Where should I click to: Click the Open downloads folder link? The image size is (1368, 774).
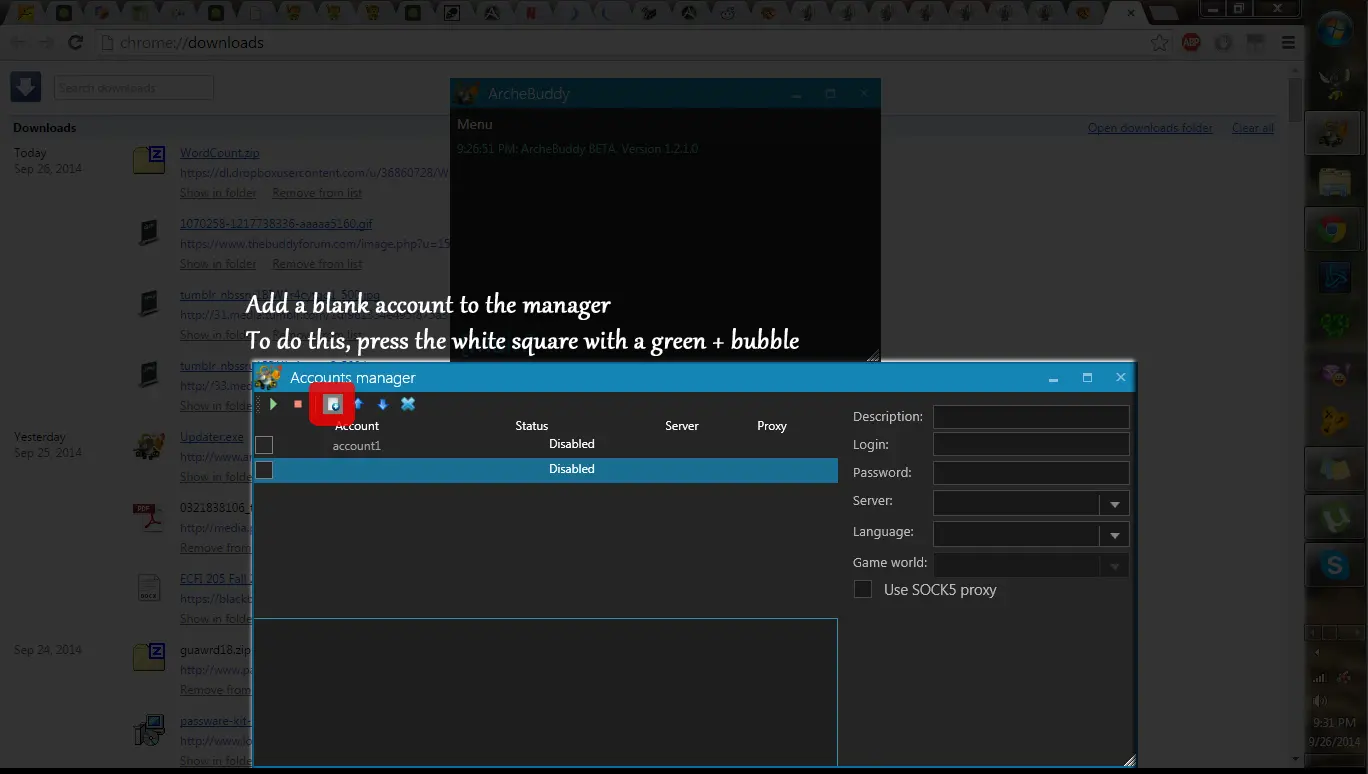coord(1149,128)
